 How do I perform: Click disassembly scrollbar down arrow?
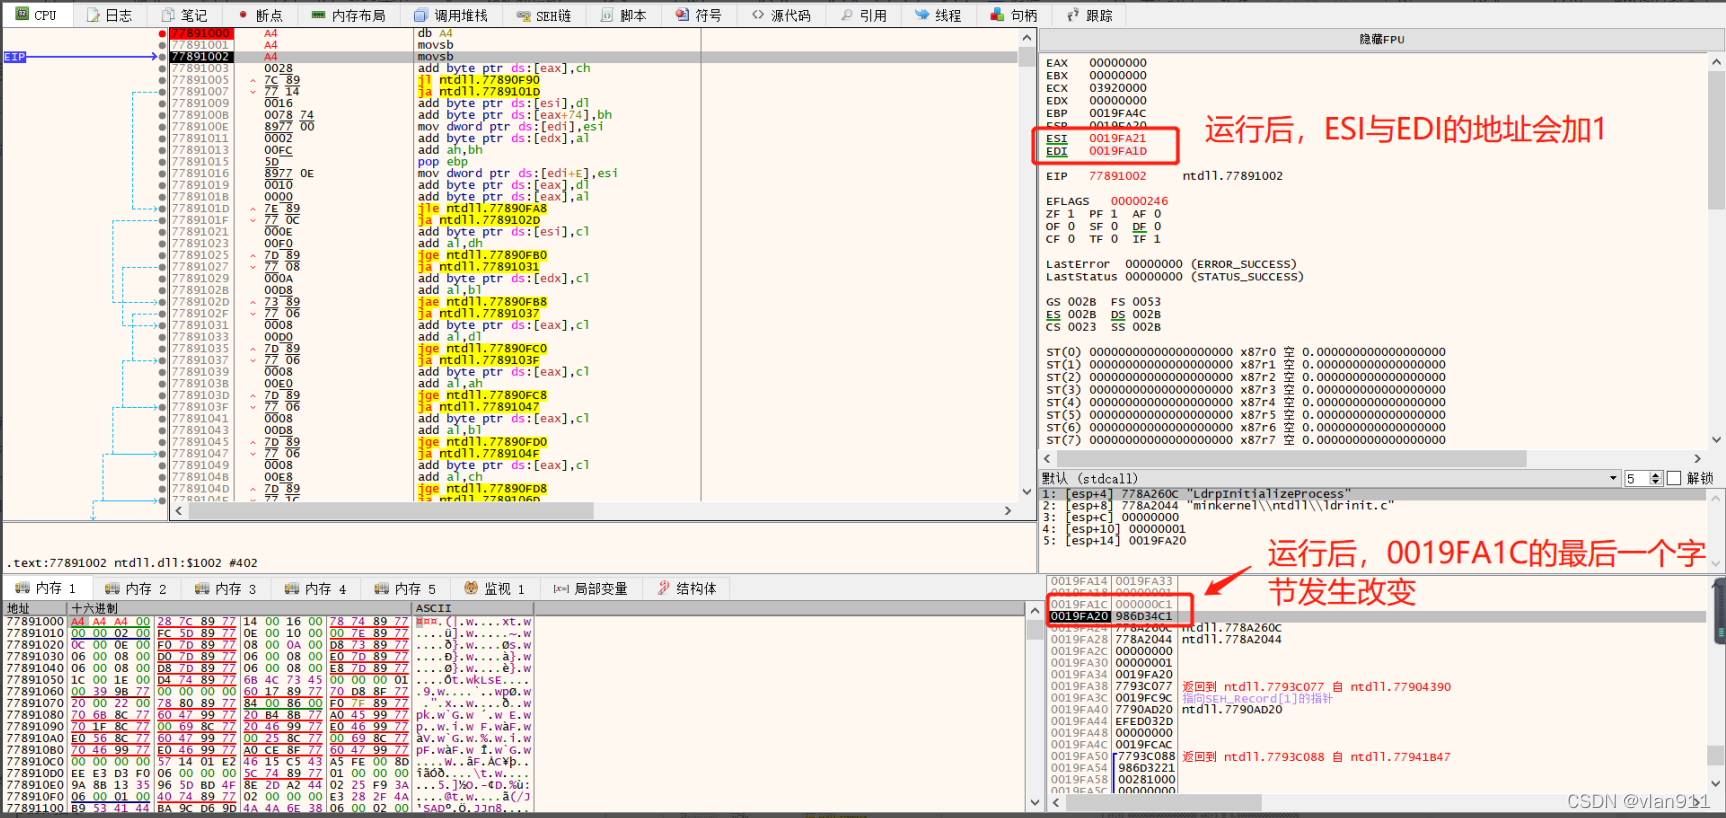click(1027, 491)
